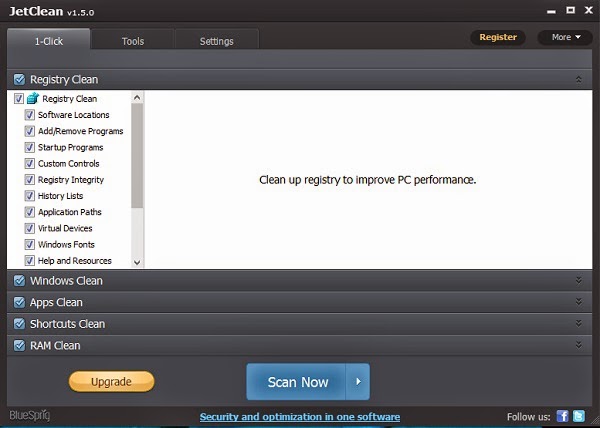Uncheck Virtual Devices option
Screen dimensions: 600x428
tap(29, 228)
